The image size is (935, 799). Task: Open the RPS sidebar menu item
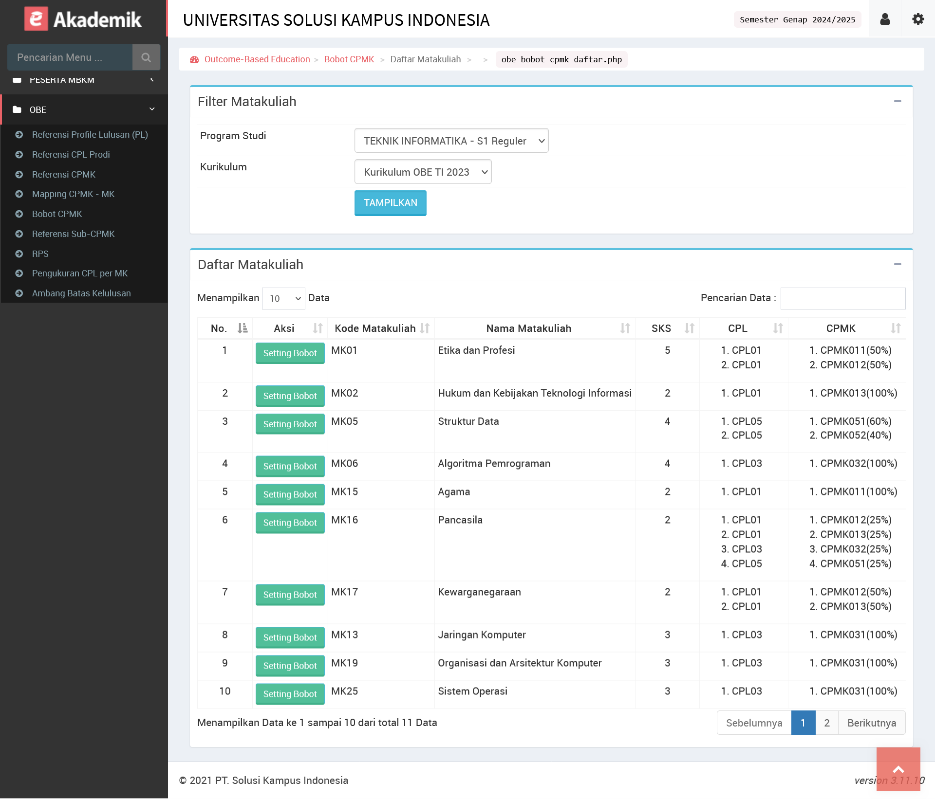[40, 254]
